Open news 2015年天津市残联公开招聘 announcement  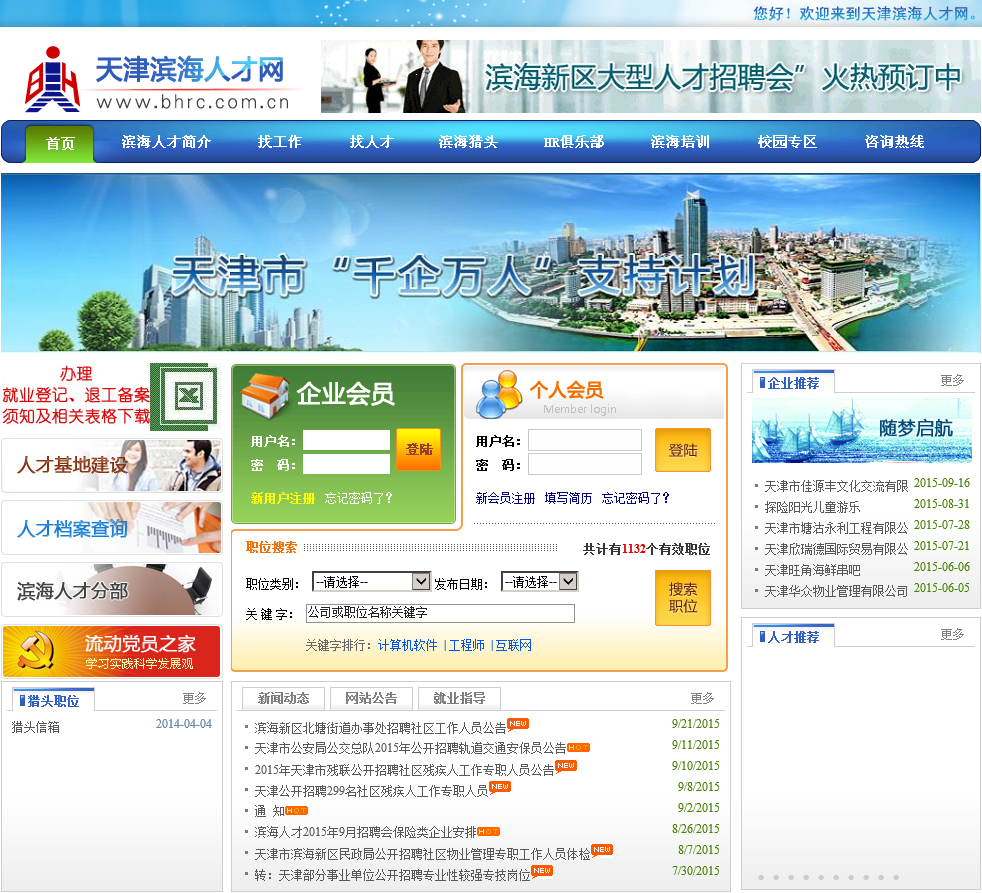404,770
